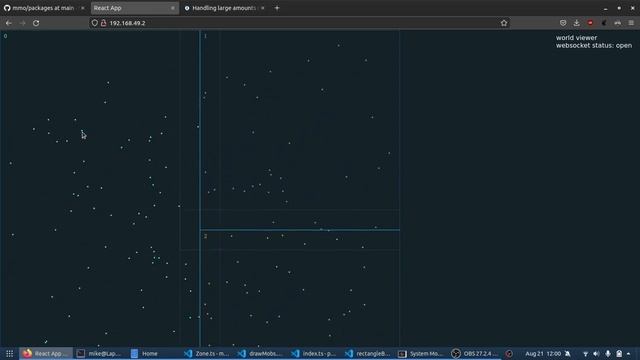Open the Firefox hamburger menu
The height and width of the screenshot is (360, 640).
click(x=631, y=23)
